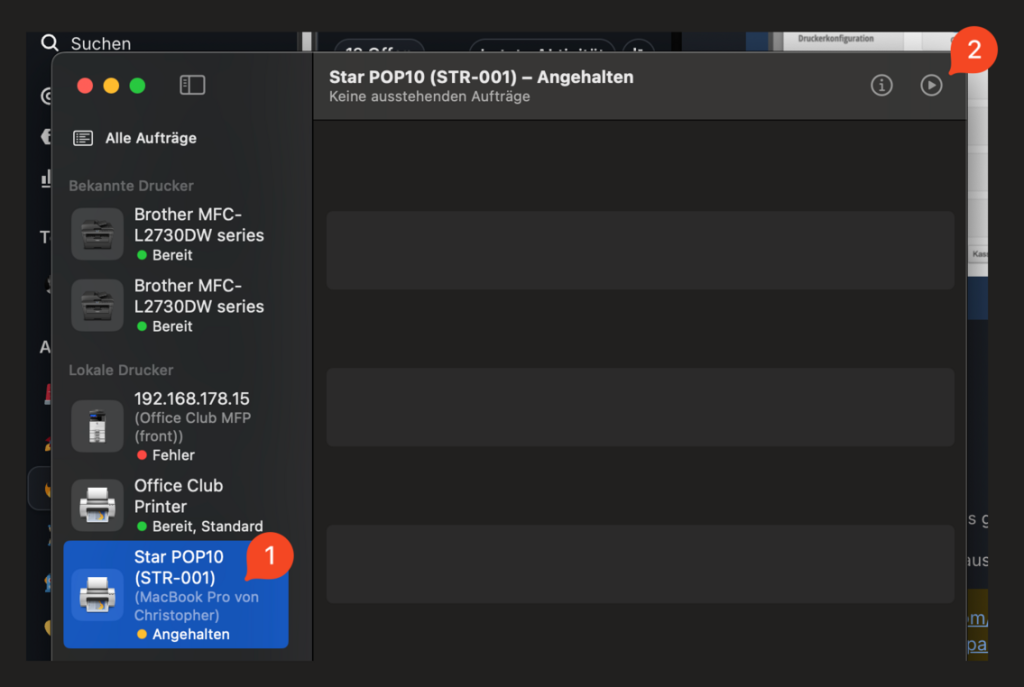Click the Suchen search field behind the window
1024x687 pixels.
100,43
